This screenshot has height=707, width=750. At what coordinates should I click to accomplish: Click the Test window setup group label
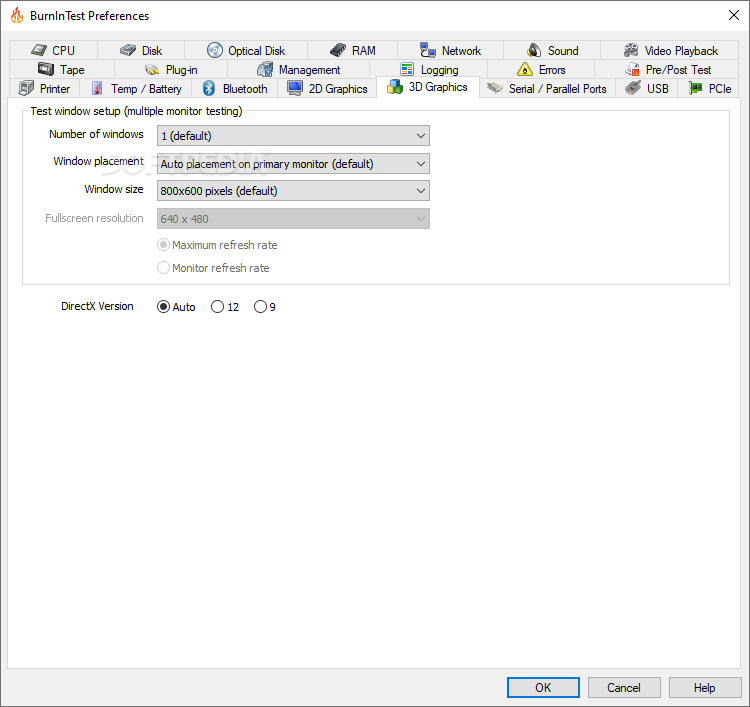pos(136,111)
